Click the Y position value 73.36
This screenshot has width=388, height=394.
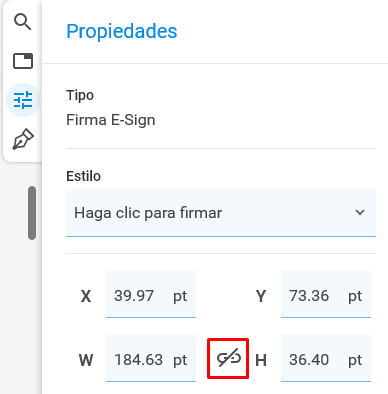click(309, 296)
